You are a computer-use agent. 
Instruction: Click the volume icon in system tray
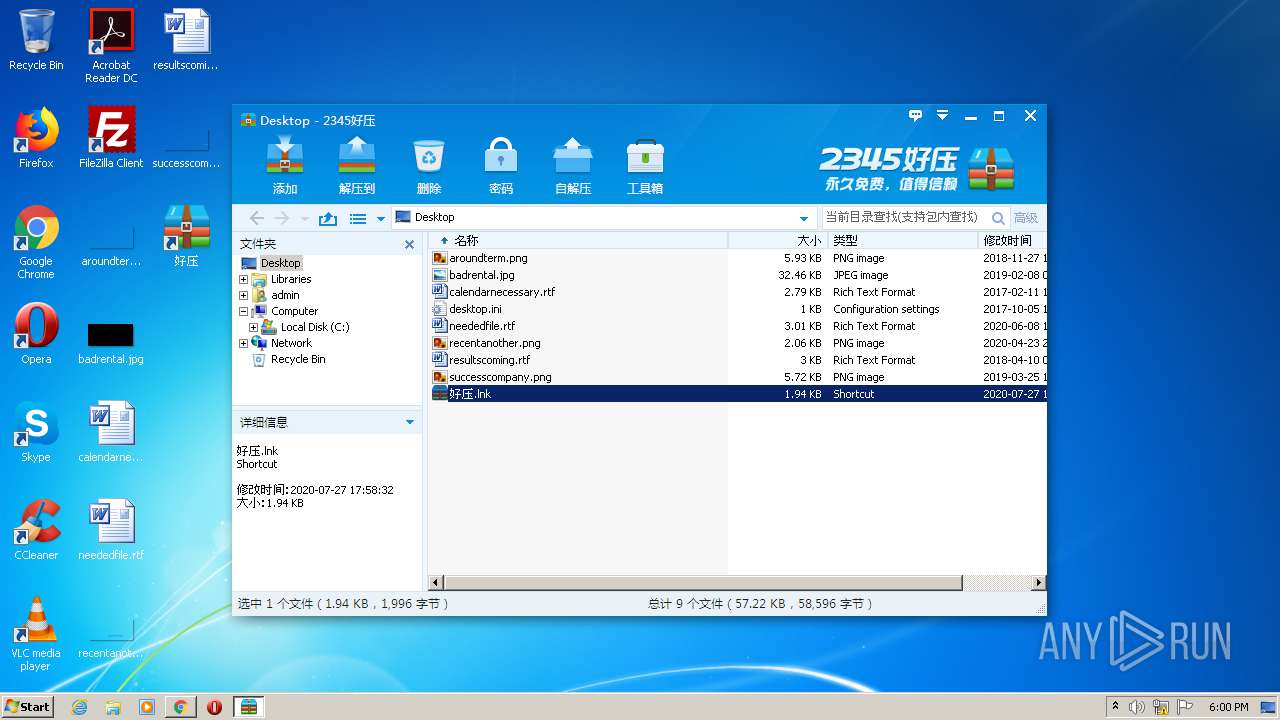[1136, 707]
